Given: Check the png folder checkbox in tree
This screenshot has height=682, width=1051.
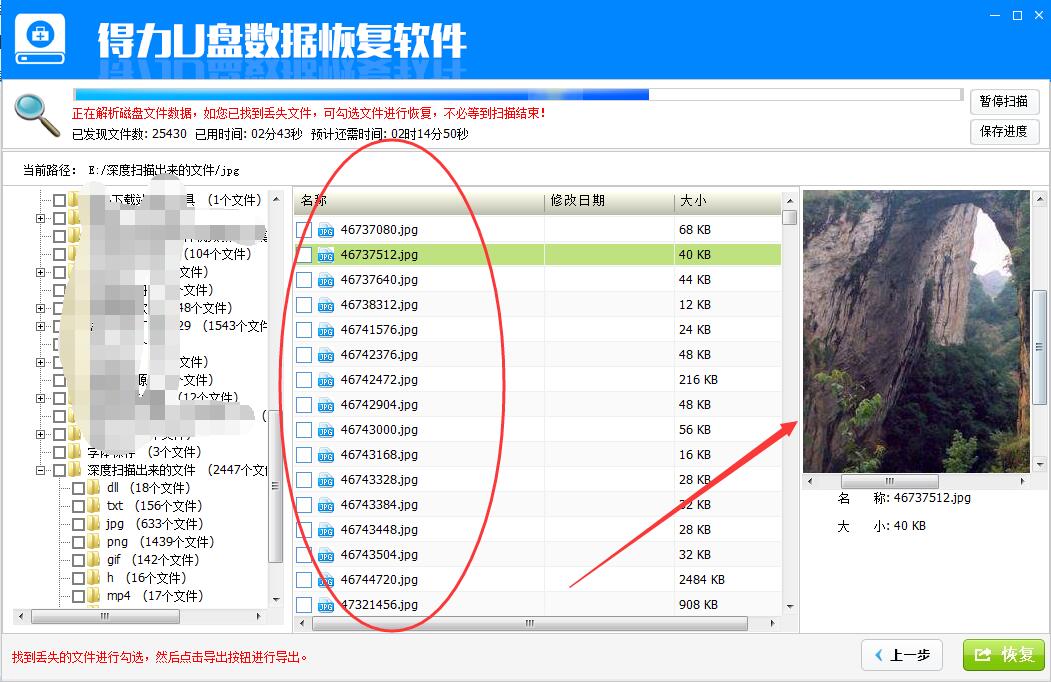Looking at the screenshot, I should pyautogui.click(x=78, y=542).
